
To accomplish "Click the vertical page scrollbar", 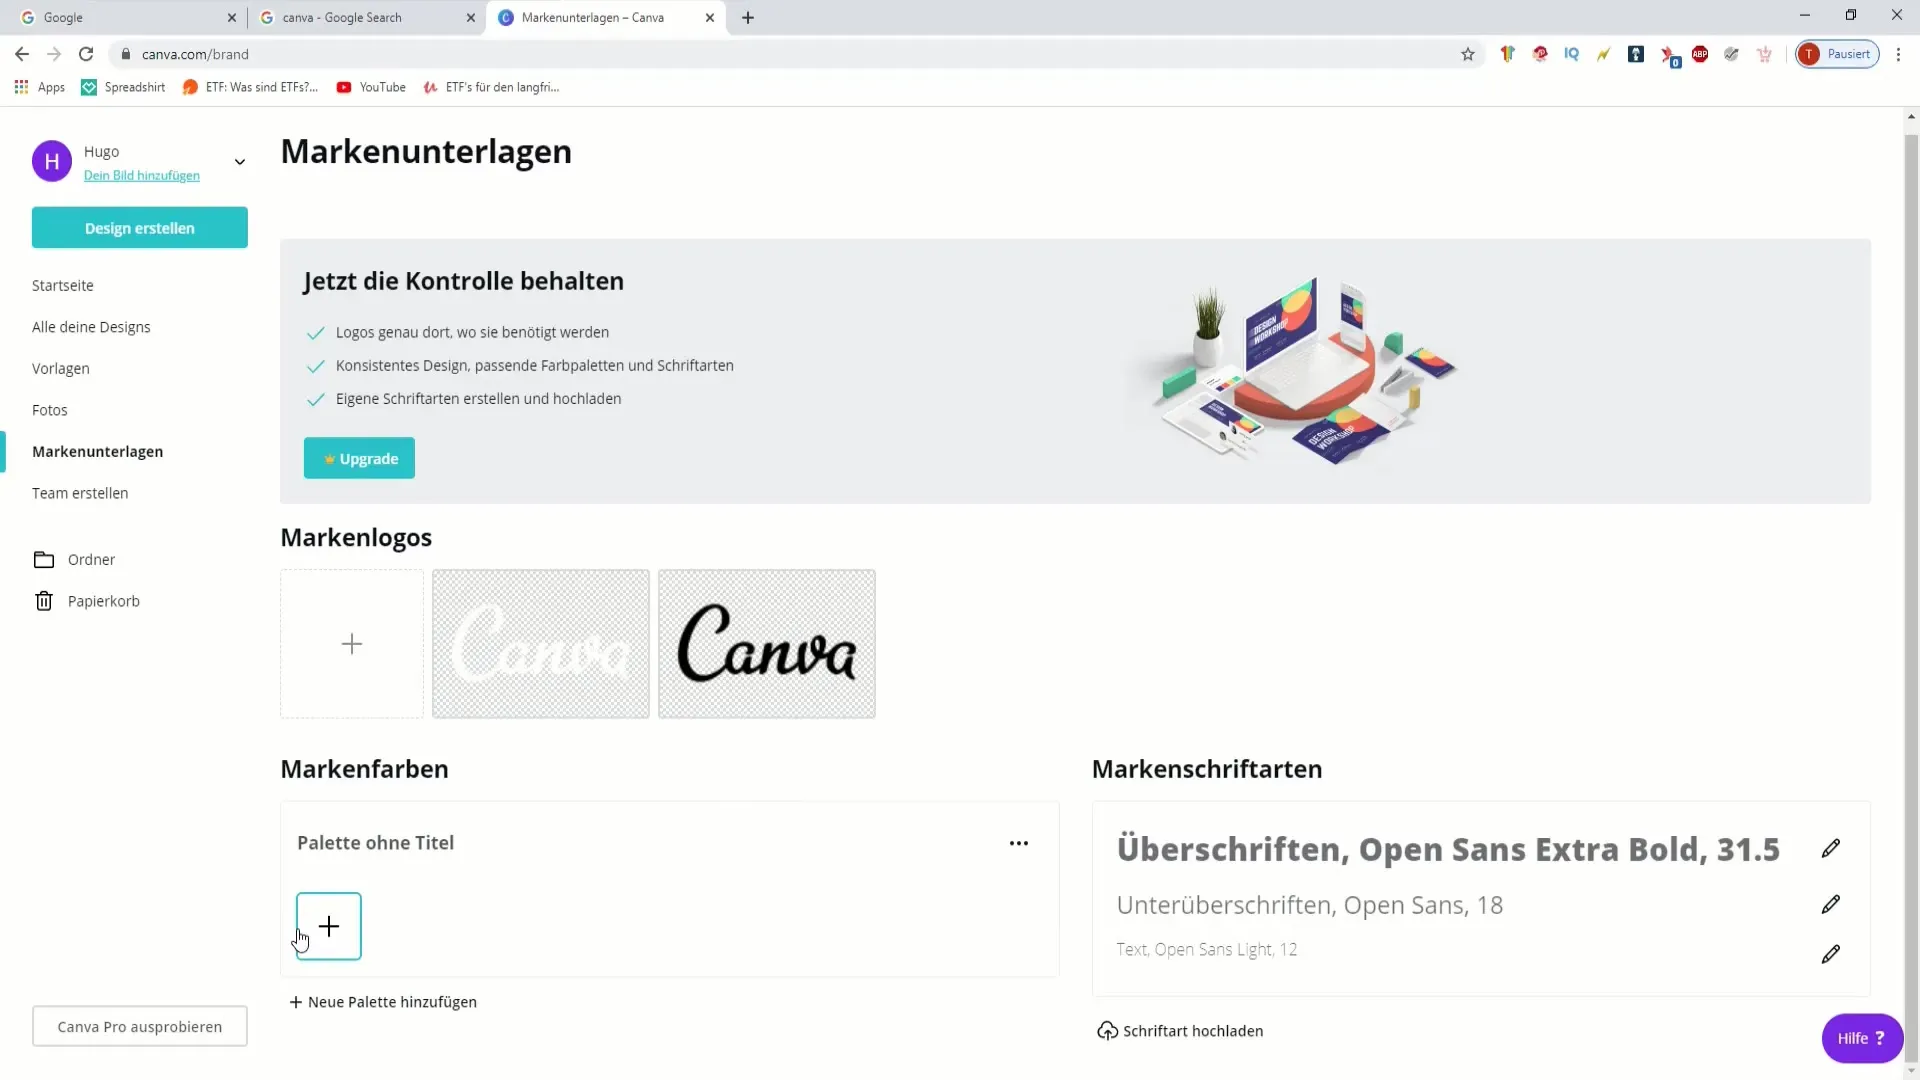I will 1911,600.
